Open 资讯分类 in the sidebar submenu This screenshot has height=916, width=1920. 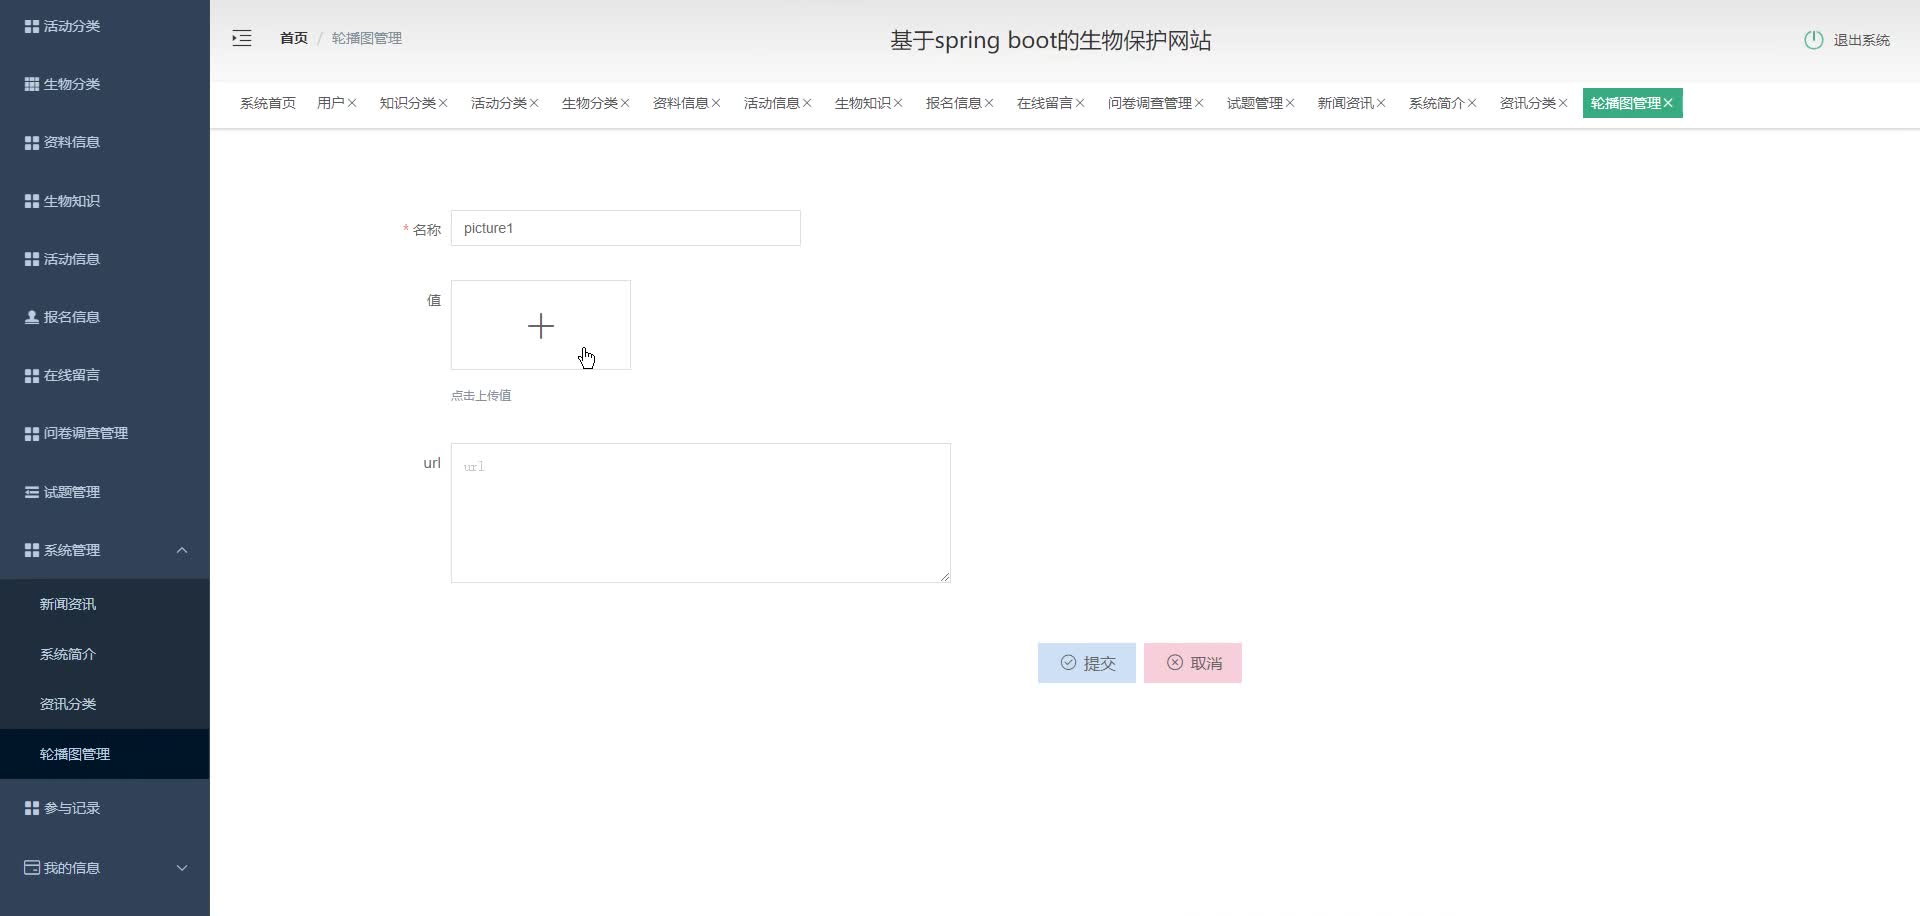(x=105, y=704)
